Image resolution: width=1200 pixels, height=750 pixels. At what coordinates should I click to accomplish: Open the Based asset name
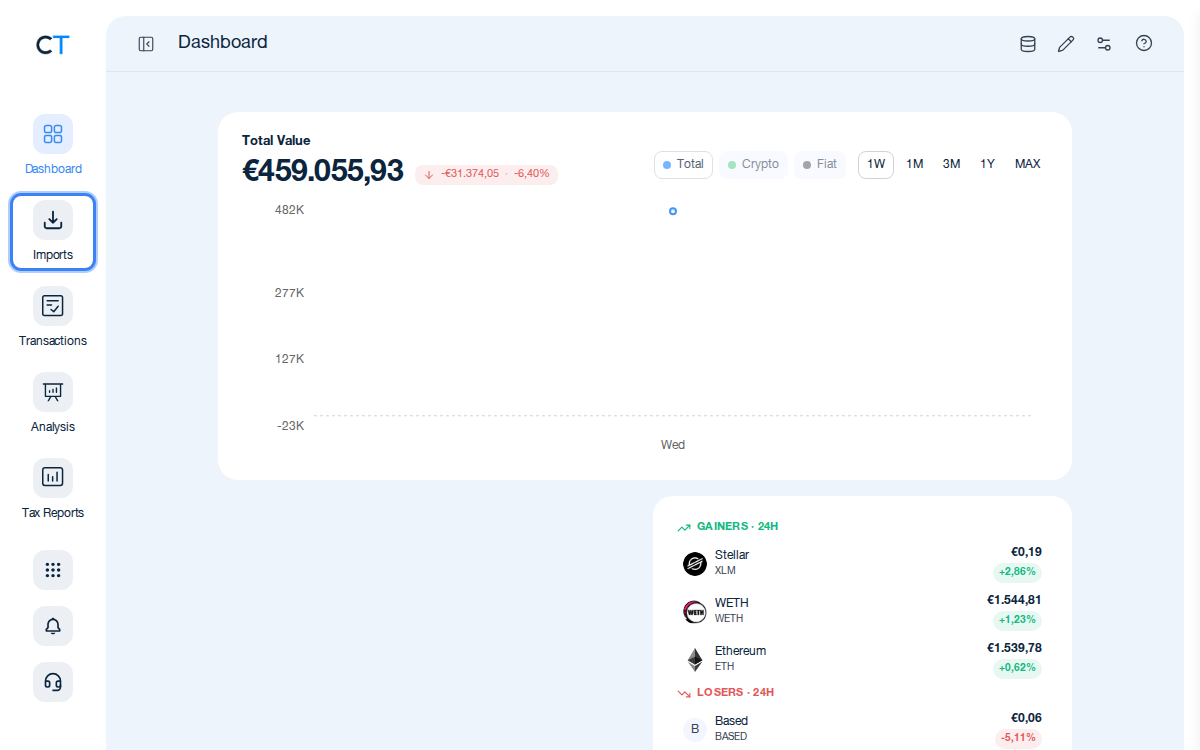pos(731,721)
